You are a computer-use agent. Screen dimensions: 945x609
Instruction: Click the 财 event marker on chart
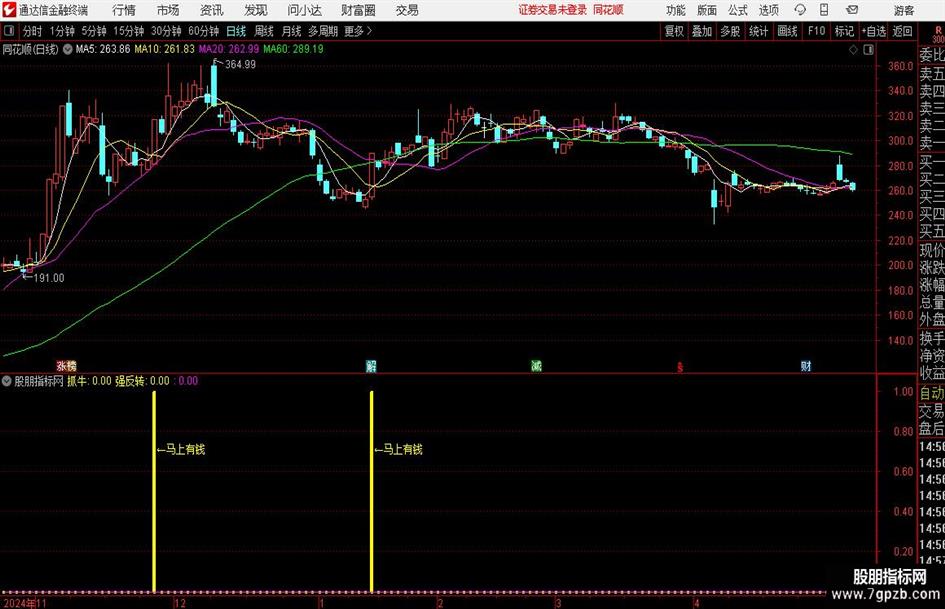[806, 366]
